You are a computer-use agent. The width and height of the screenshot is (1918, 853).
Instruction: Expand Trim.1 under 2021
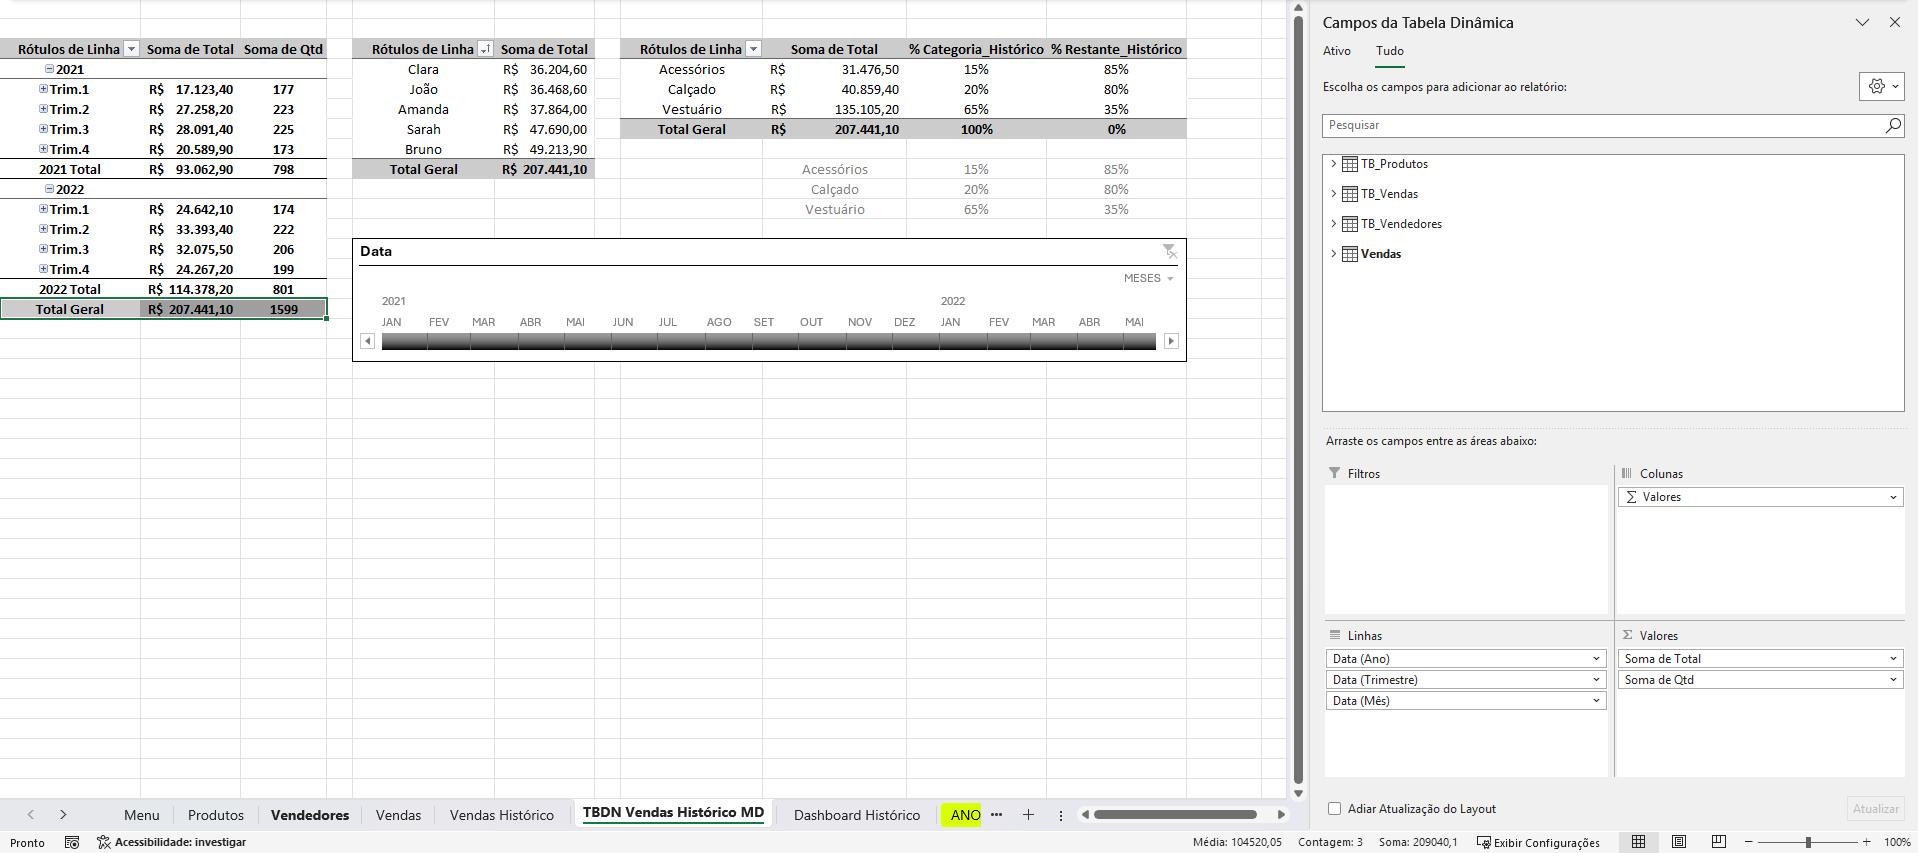[43, 89]
